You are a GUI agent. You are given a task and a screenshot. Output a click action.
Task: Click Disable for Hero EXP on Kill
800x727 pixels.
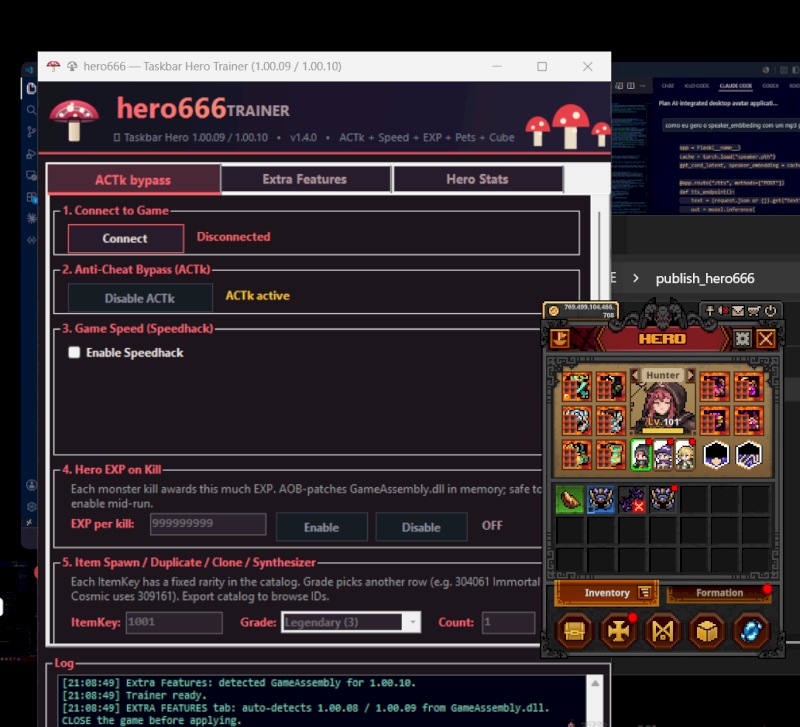click(421, 527)
